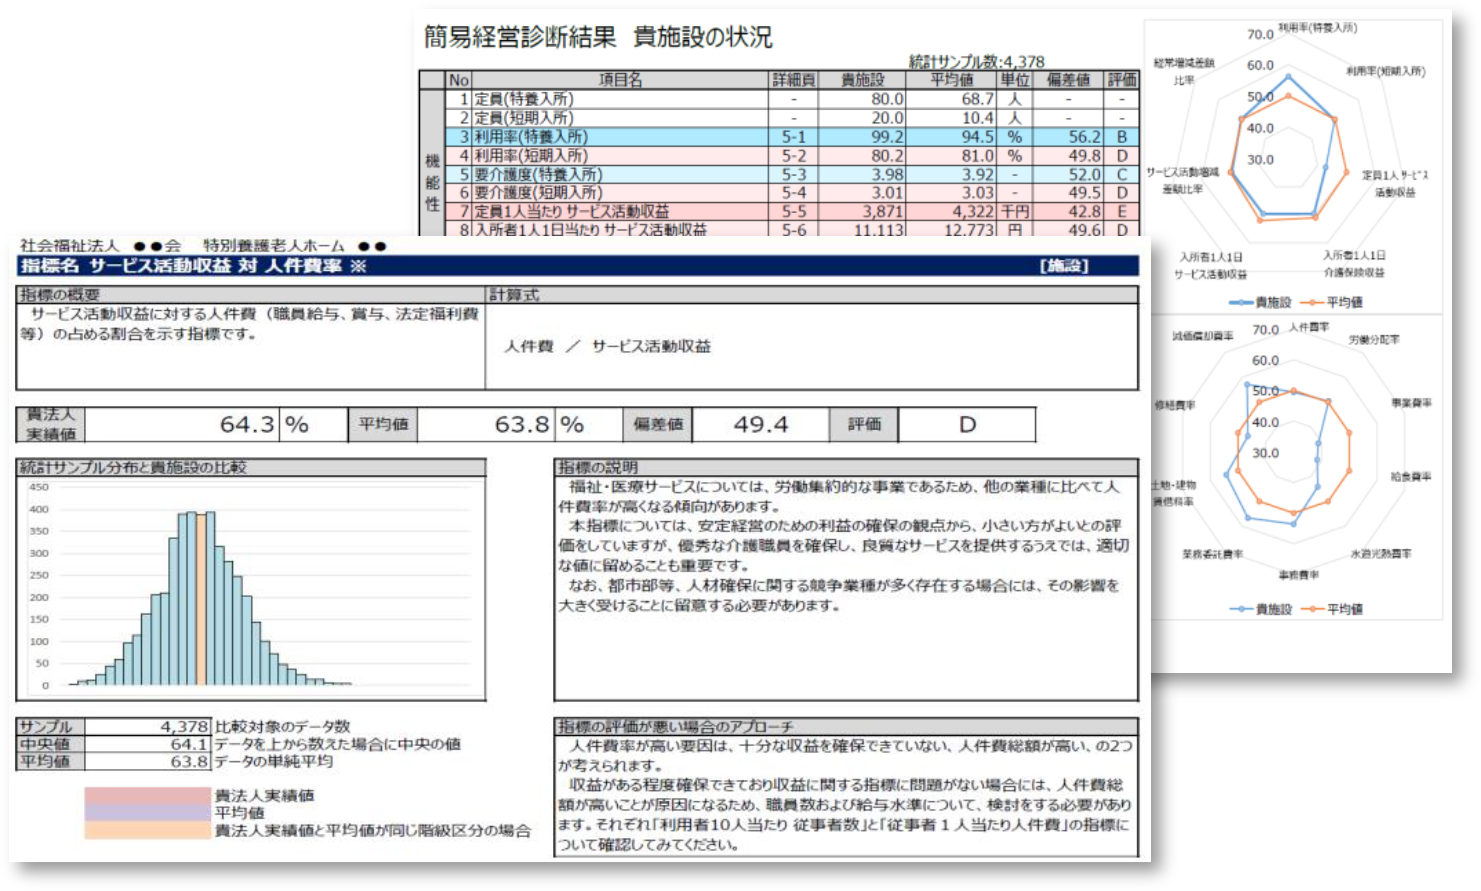Screen dimensions: 1481x891
Task: Click the 評価 label next to D
Action: [x=865, y=424]
